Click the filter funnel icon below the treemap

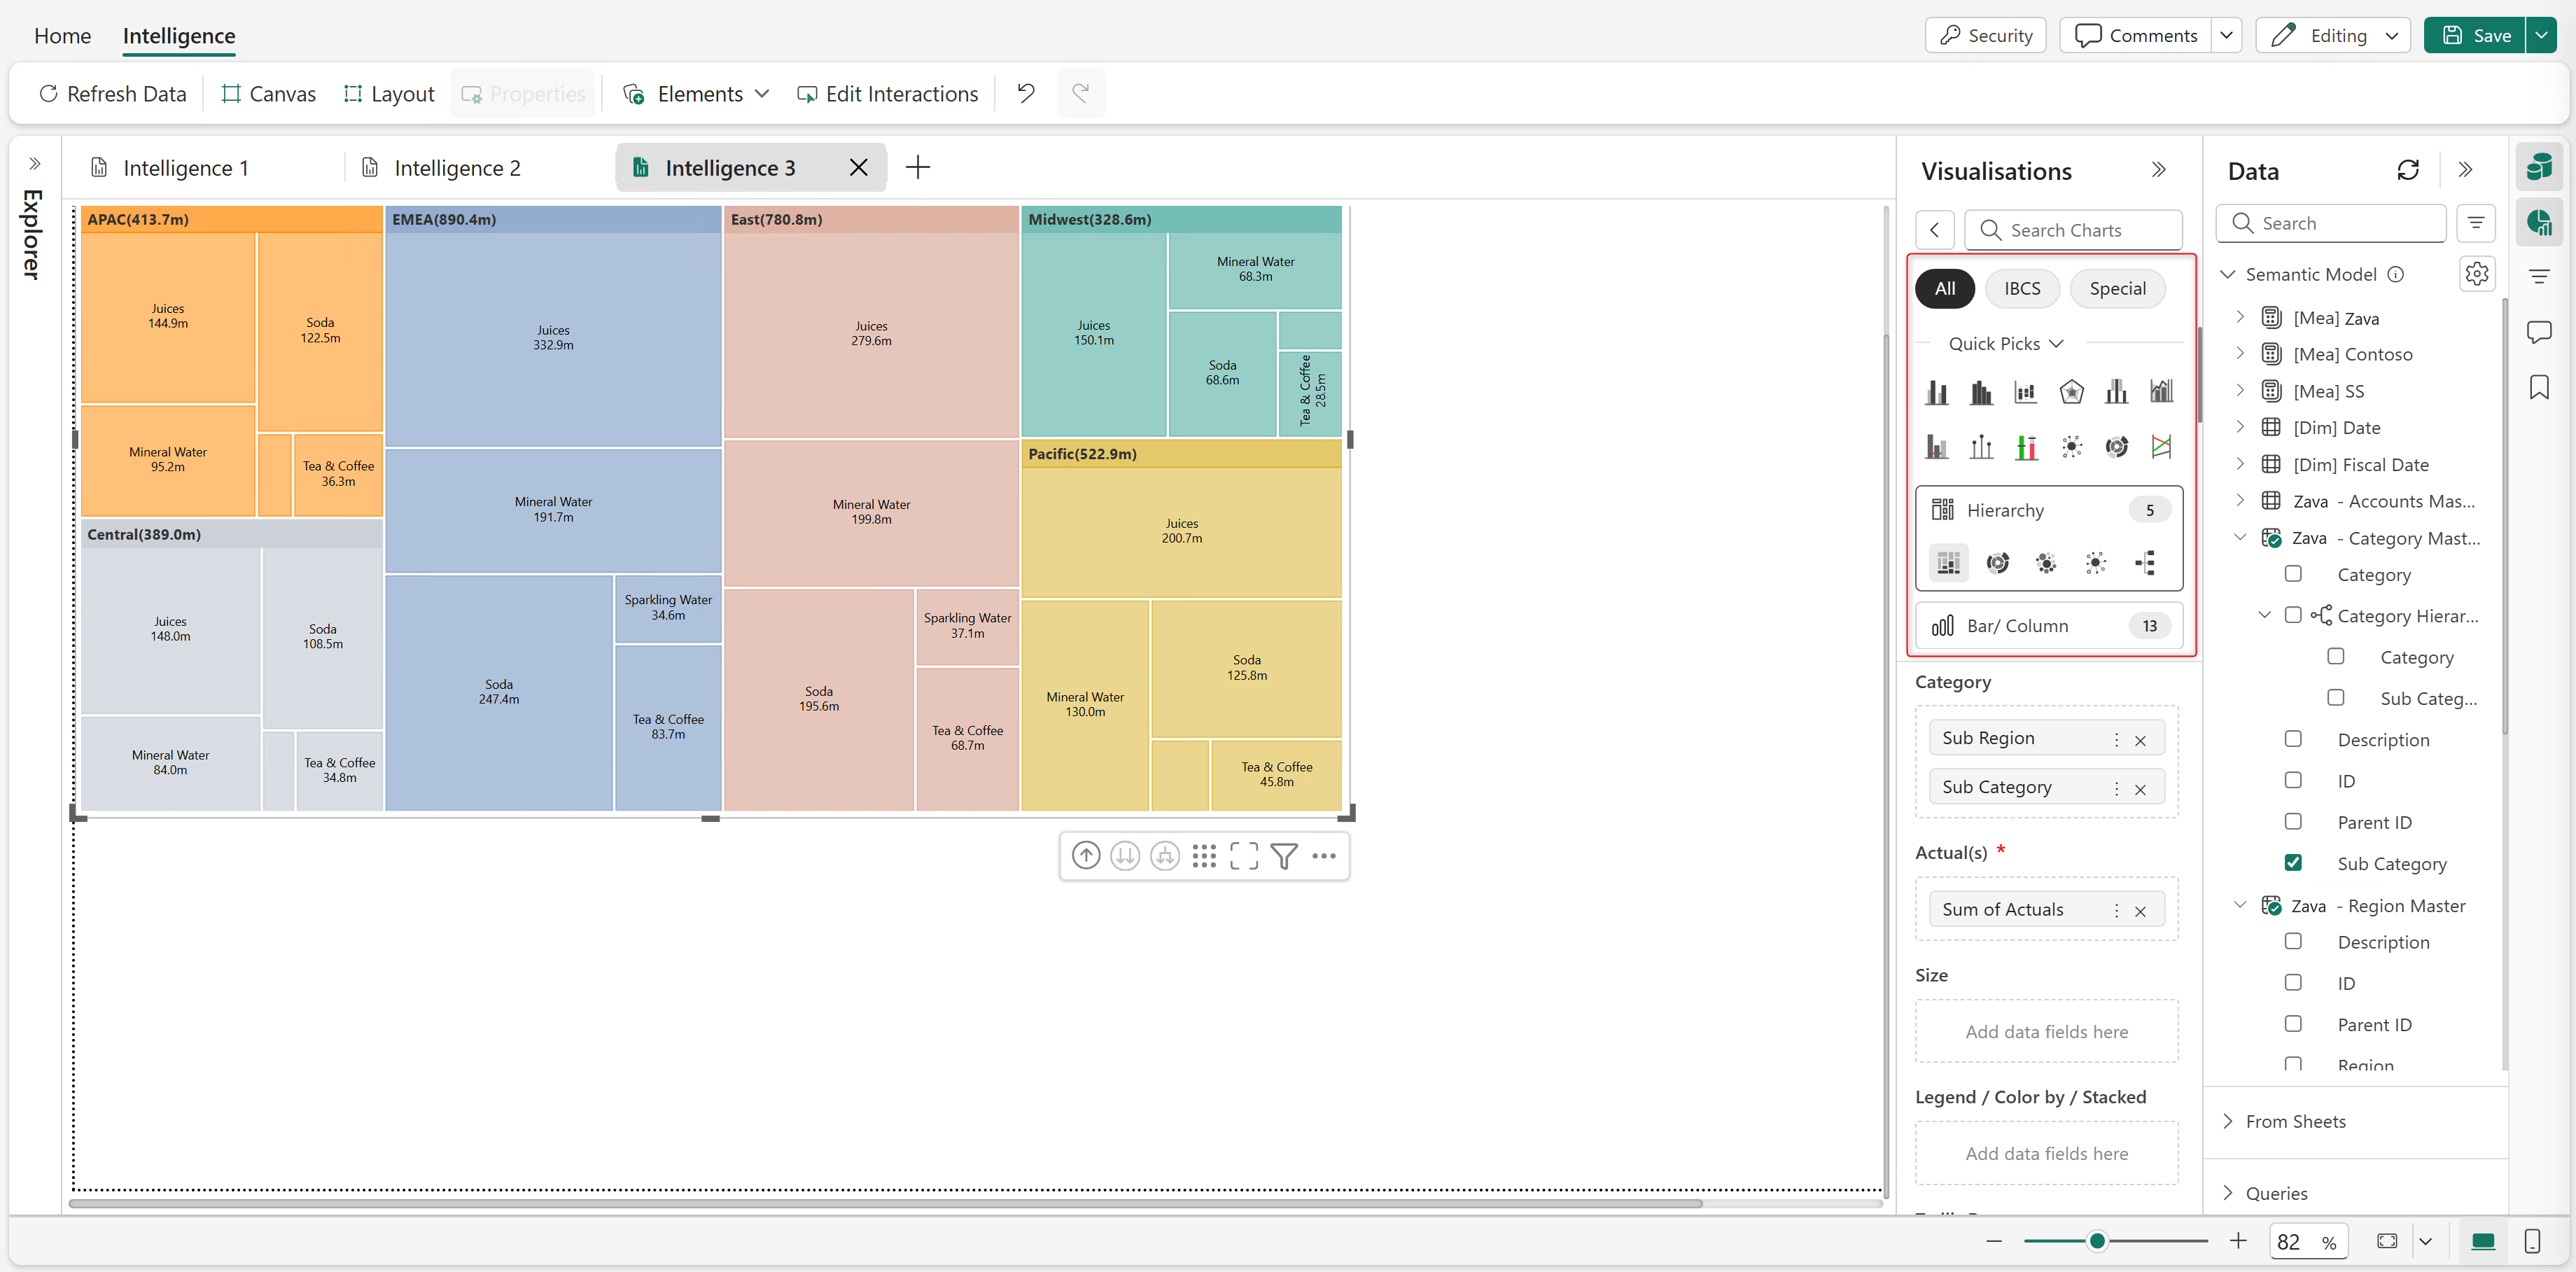[1284, 856]
